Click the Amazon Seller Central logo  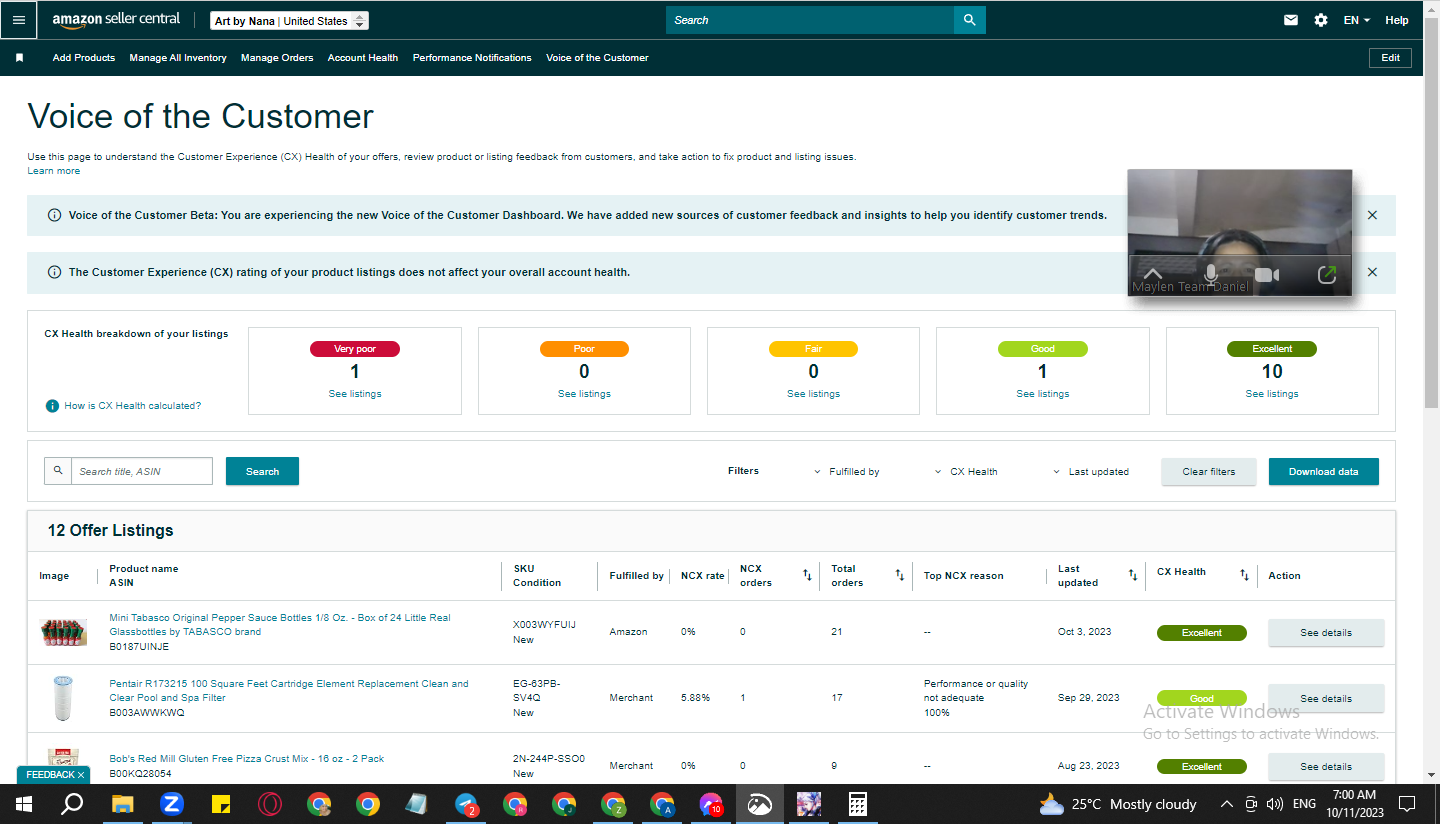pyautogui.click(x=116, y=20)
